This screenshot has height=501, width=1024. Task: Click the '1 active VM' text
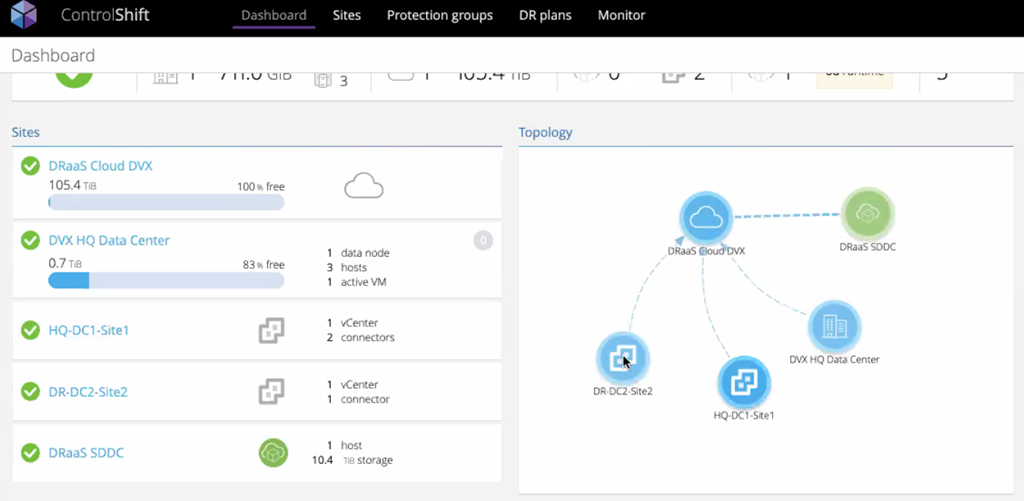click(357, 283)
